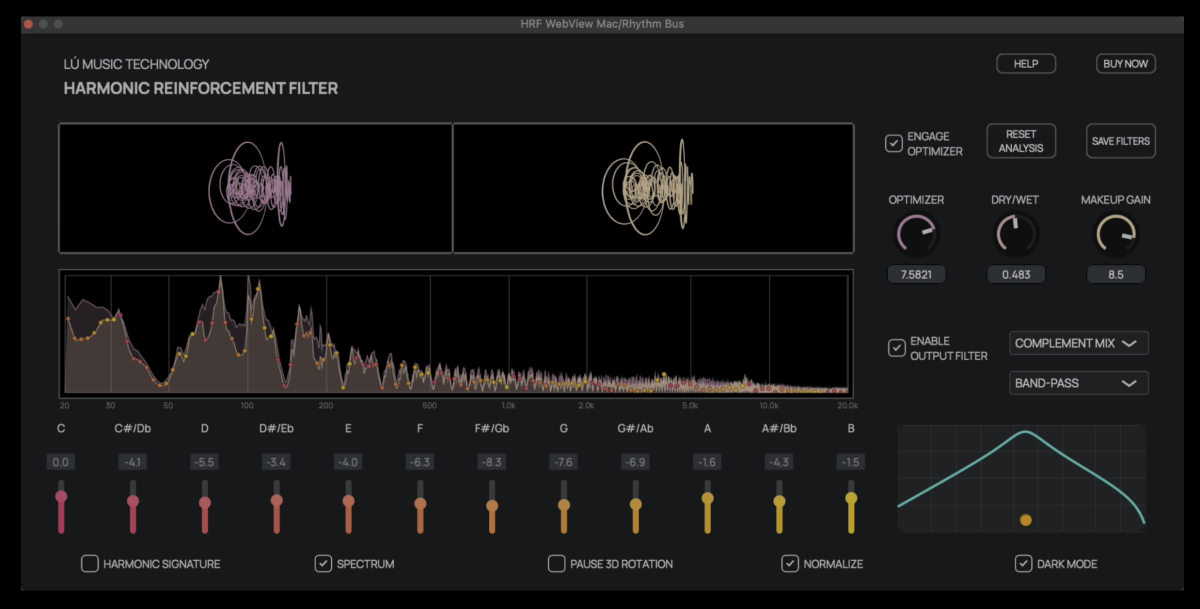Click the G#/Ab gain value -6.9
This screenshot has height=609, width=1200.
tap(636, 462)
